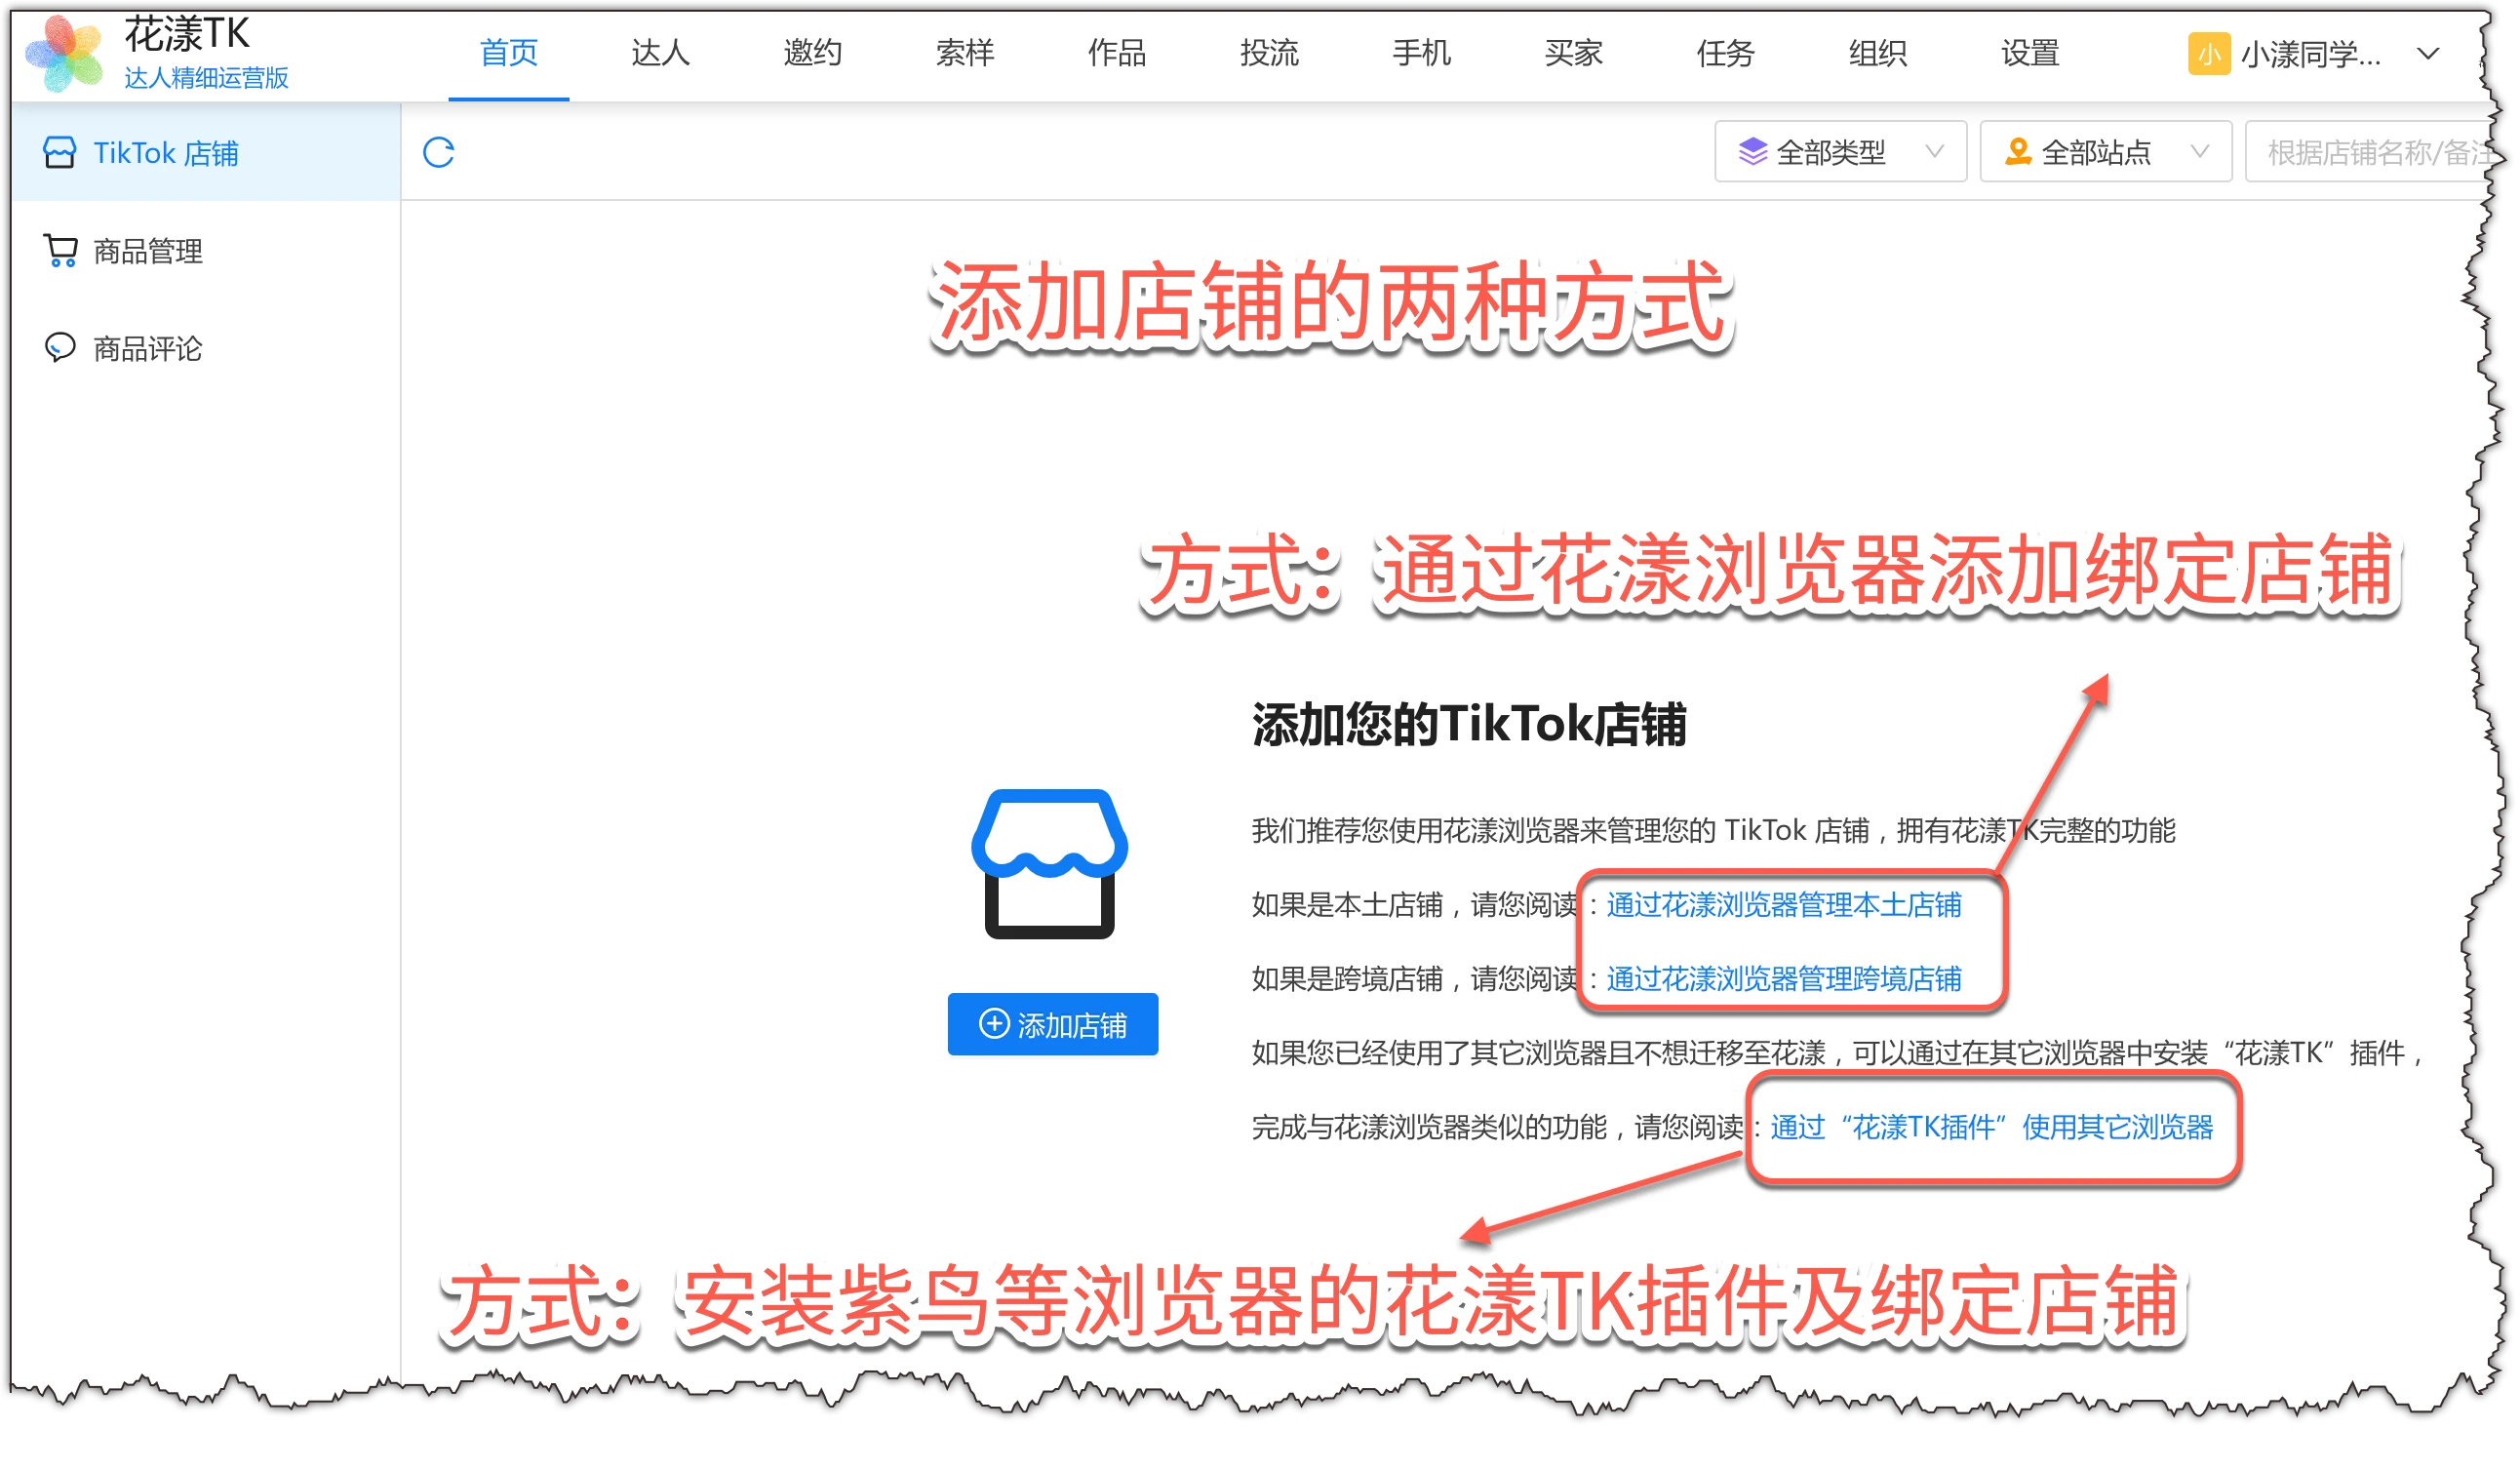
Task: Click the TikTok 店铺 storefront sidebar icon
Action: click(x=60, y=152)
